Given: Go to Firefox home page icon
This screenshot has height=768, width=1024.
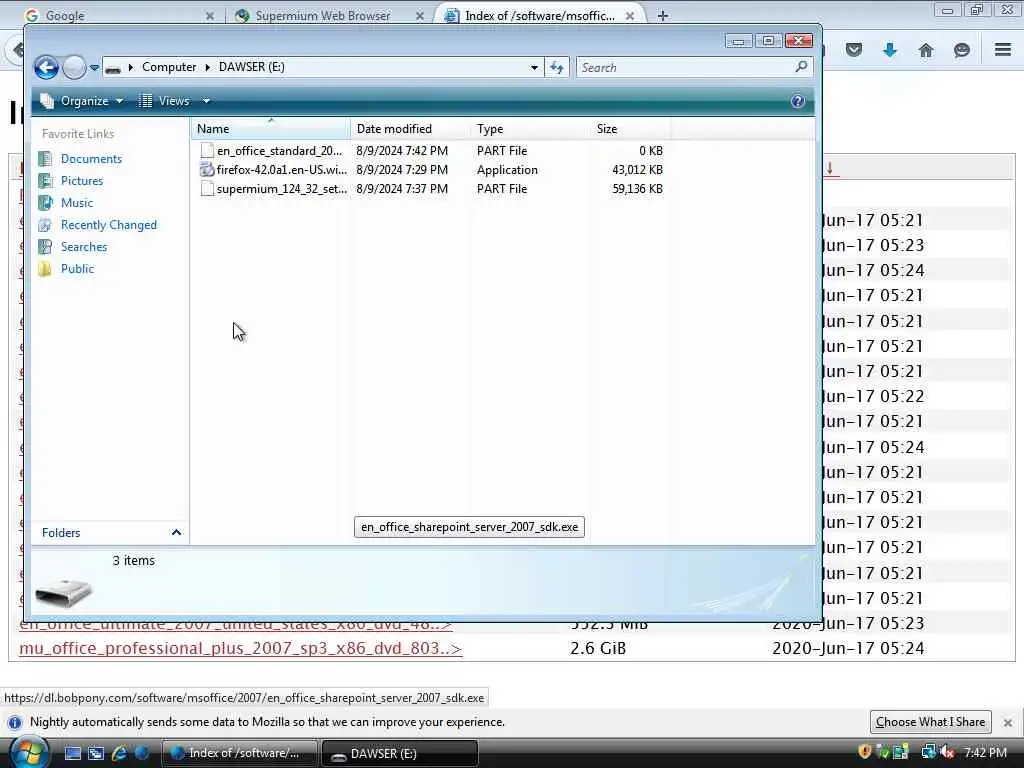Looking at the screenshot, I should pyautogui.click(x=926, y=50).
